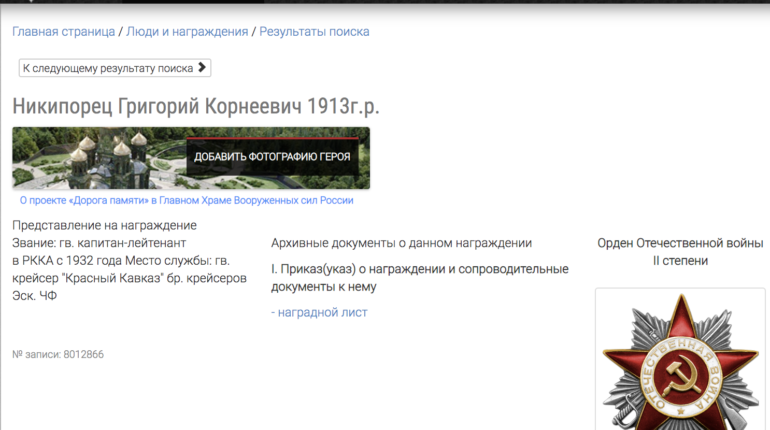Click the 'крейсер "Красный Кавказ"' service line
Image resolution: width=770 pixels, height=430 pixels.
click(x=129, y=278)
